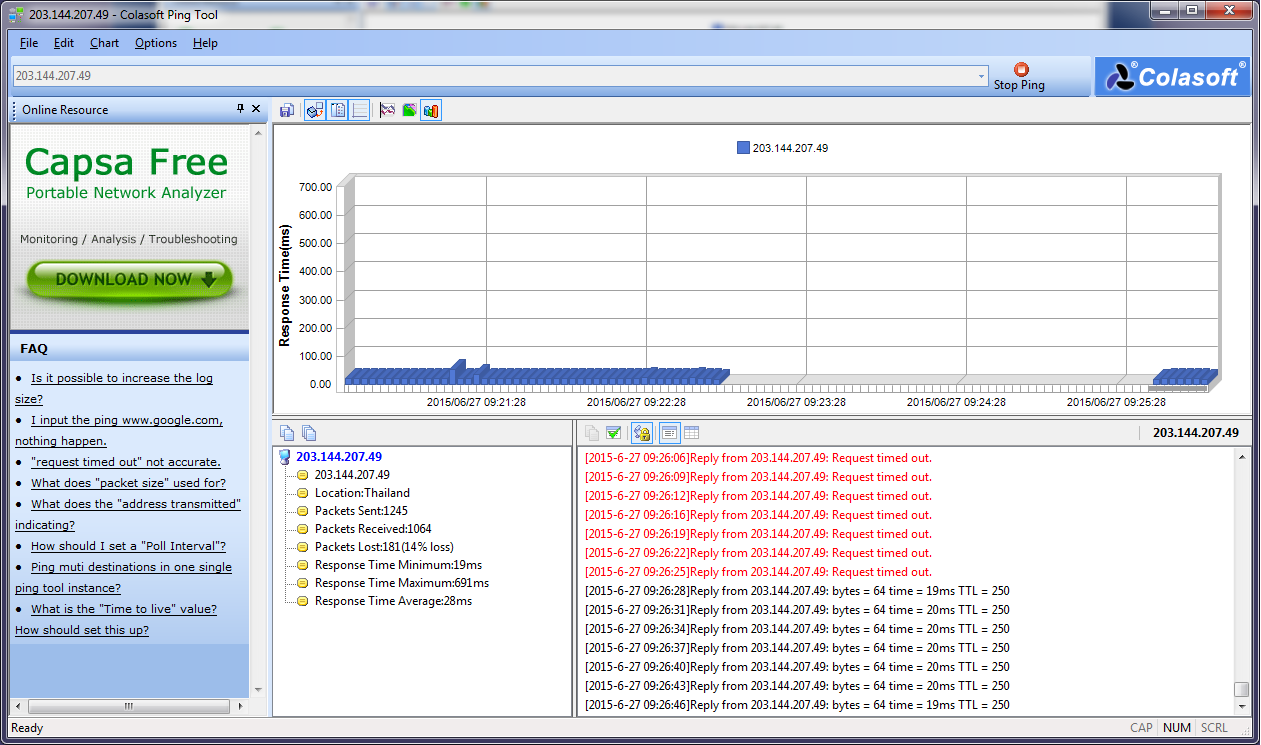Click the green DOWNLOAD NOW button

coord(129,280)
